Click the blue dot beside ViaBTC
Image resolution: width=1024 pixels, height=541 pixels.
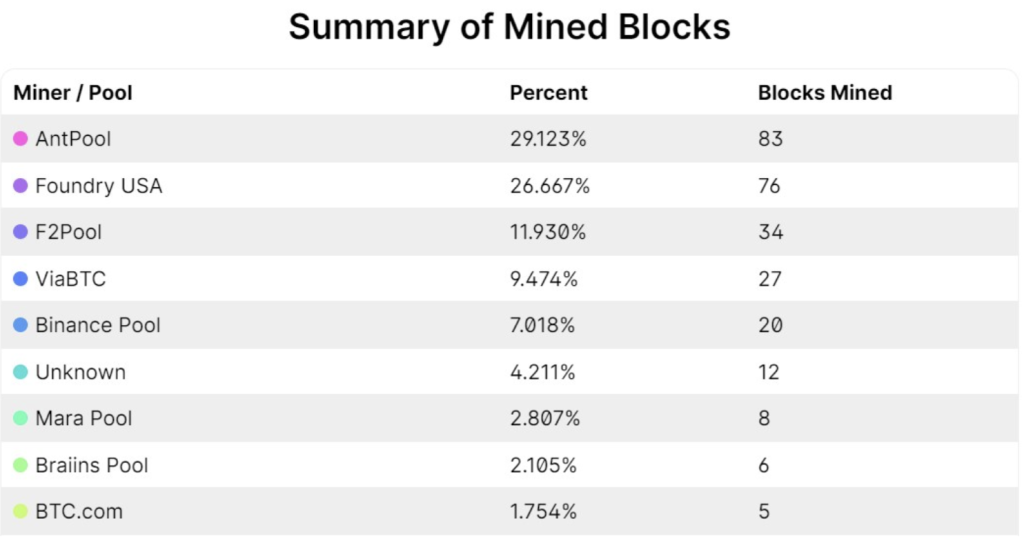pyautogui.click(x=20, y=279)
